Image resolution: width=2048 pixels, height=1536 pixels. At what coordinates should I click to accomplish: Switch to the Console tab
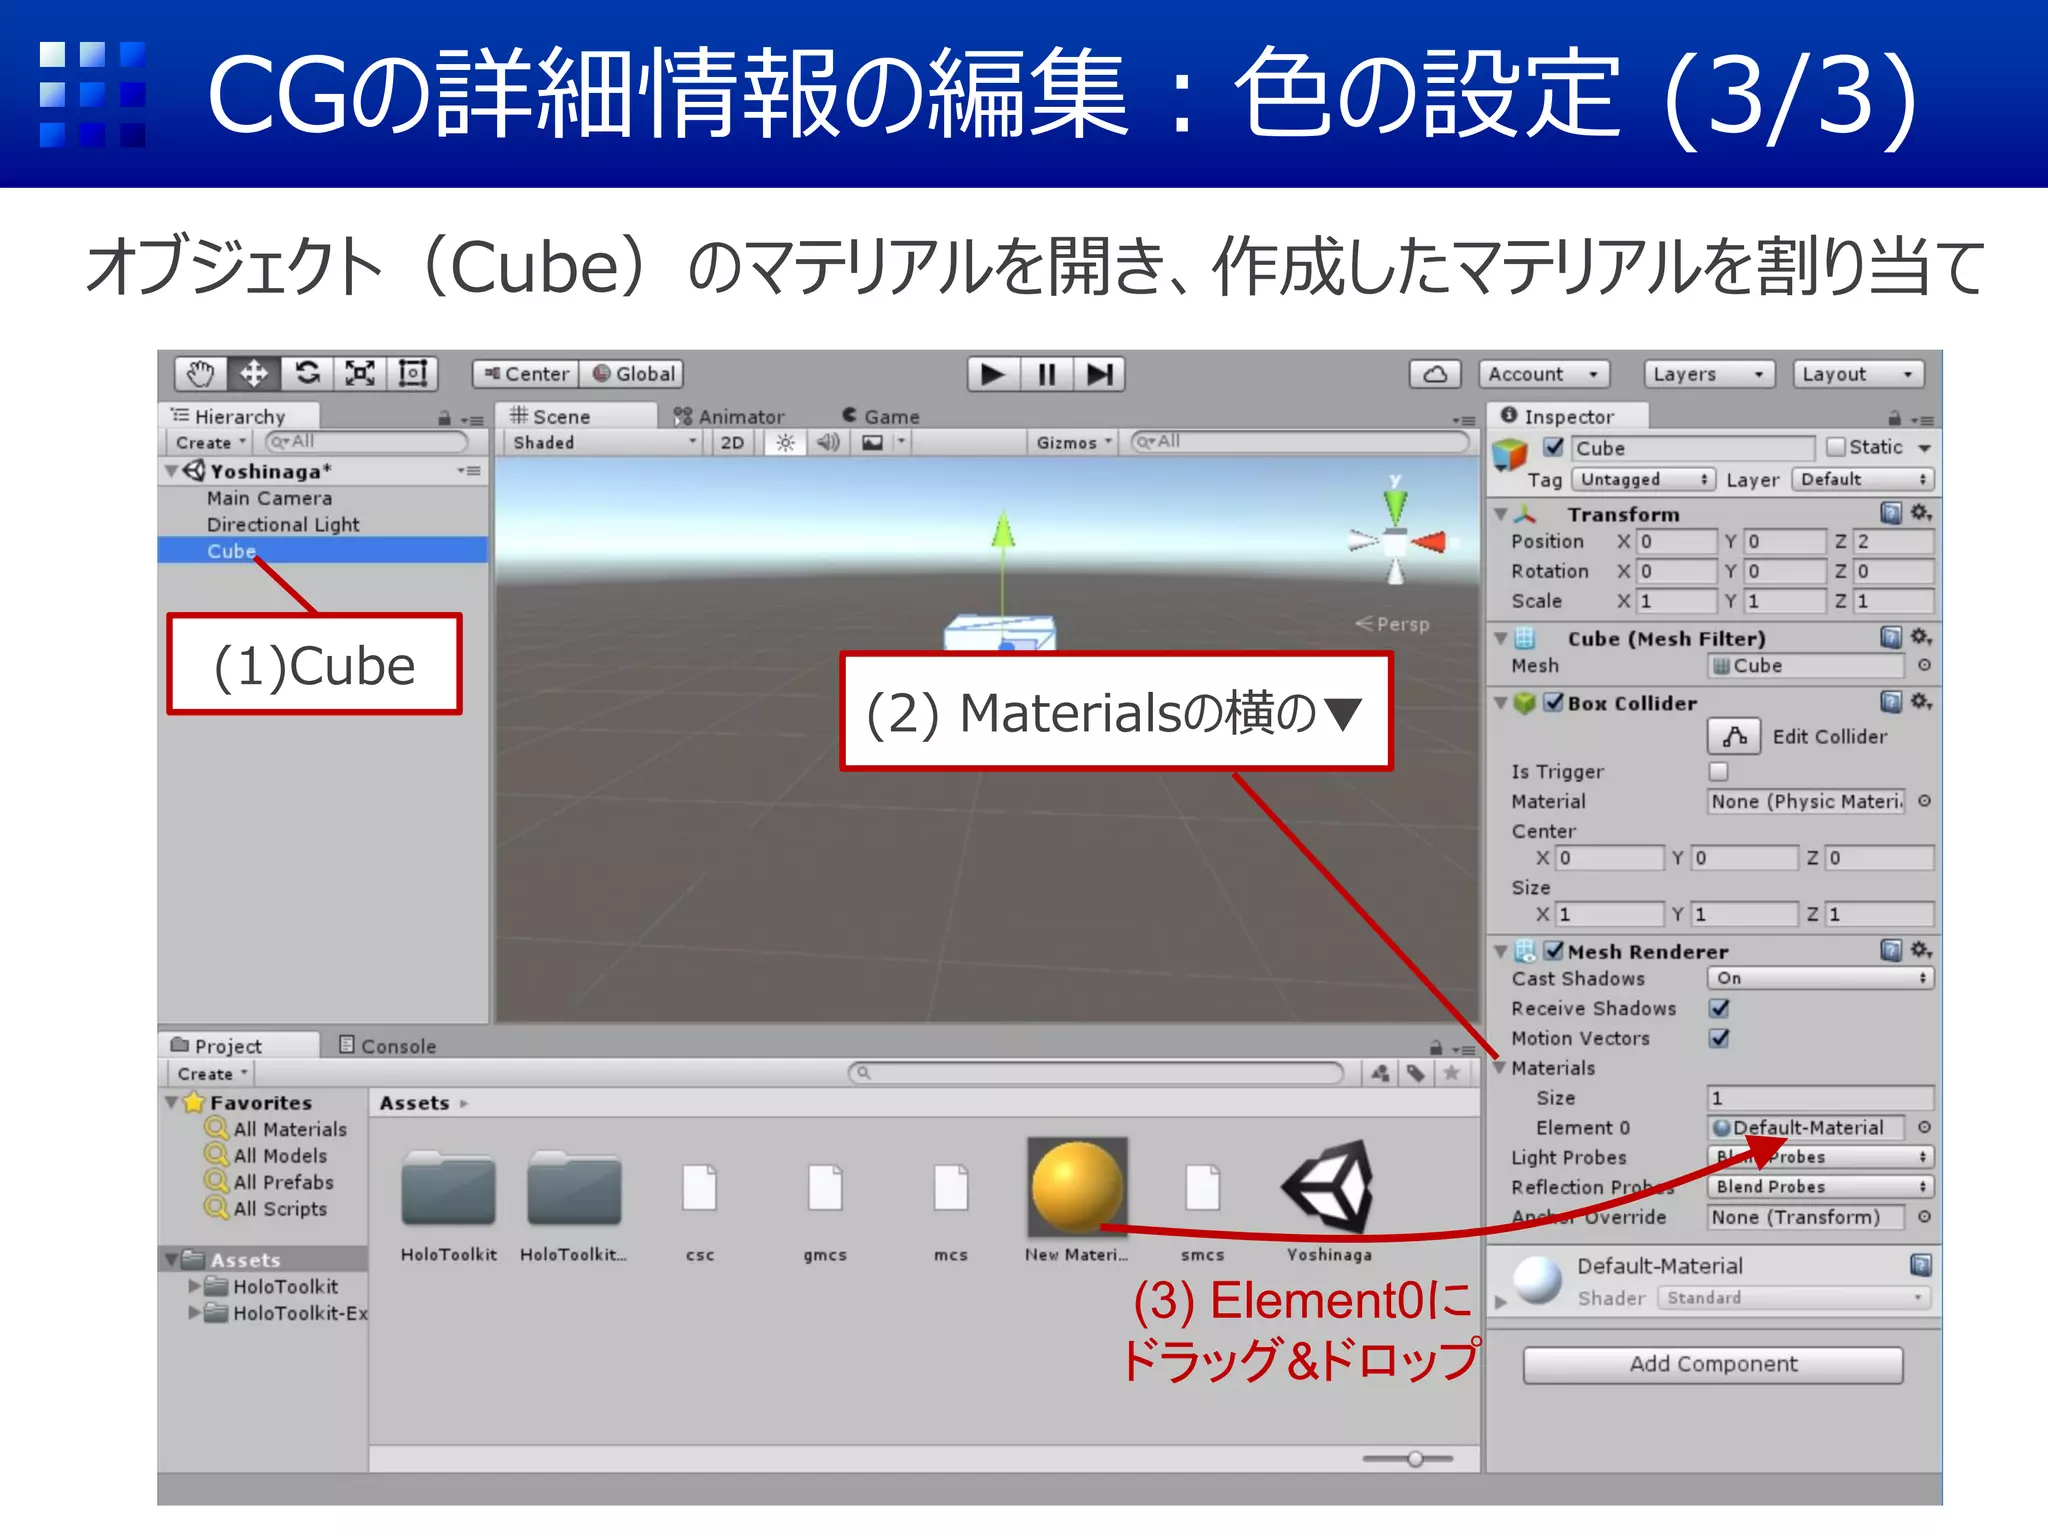coord(388,1046)
